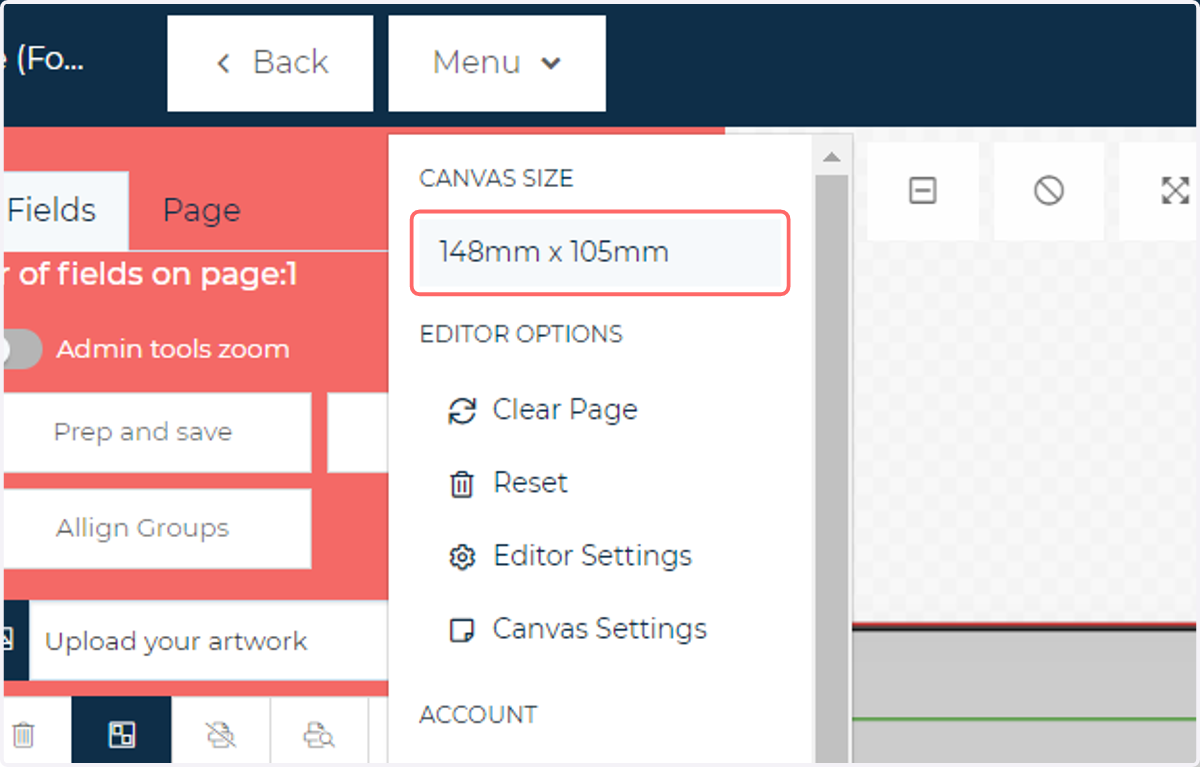Screen dimensions: 1200x767
Task: Click the fit-to-screen expand arrows icon
Action: pyautogui.click(x=1174, y=190)
